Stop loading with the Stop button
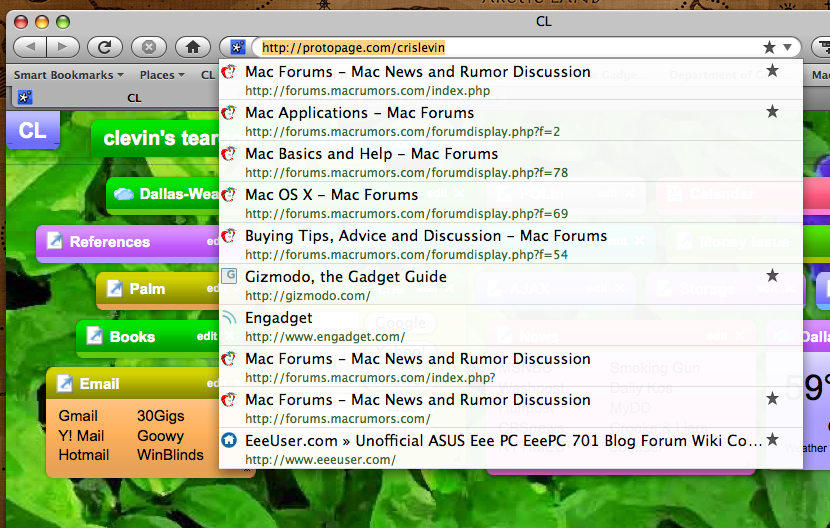Screen dimensions: 830x528 tap(149, 47)
